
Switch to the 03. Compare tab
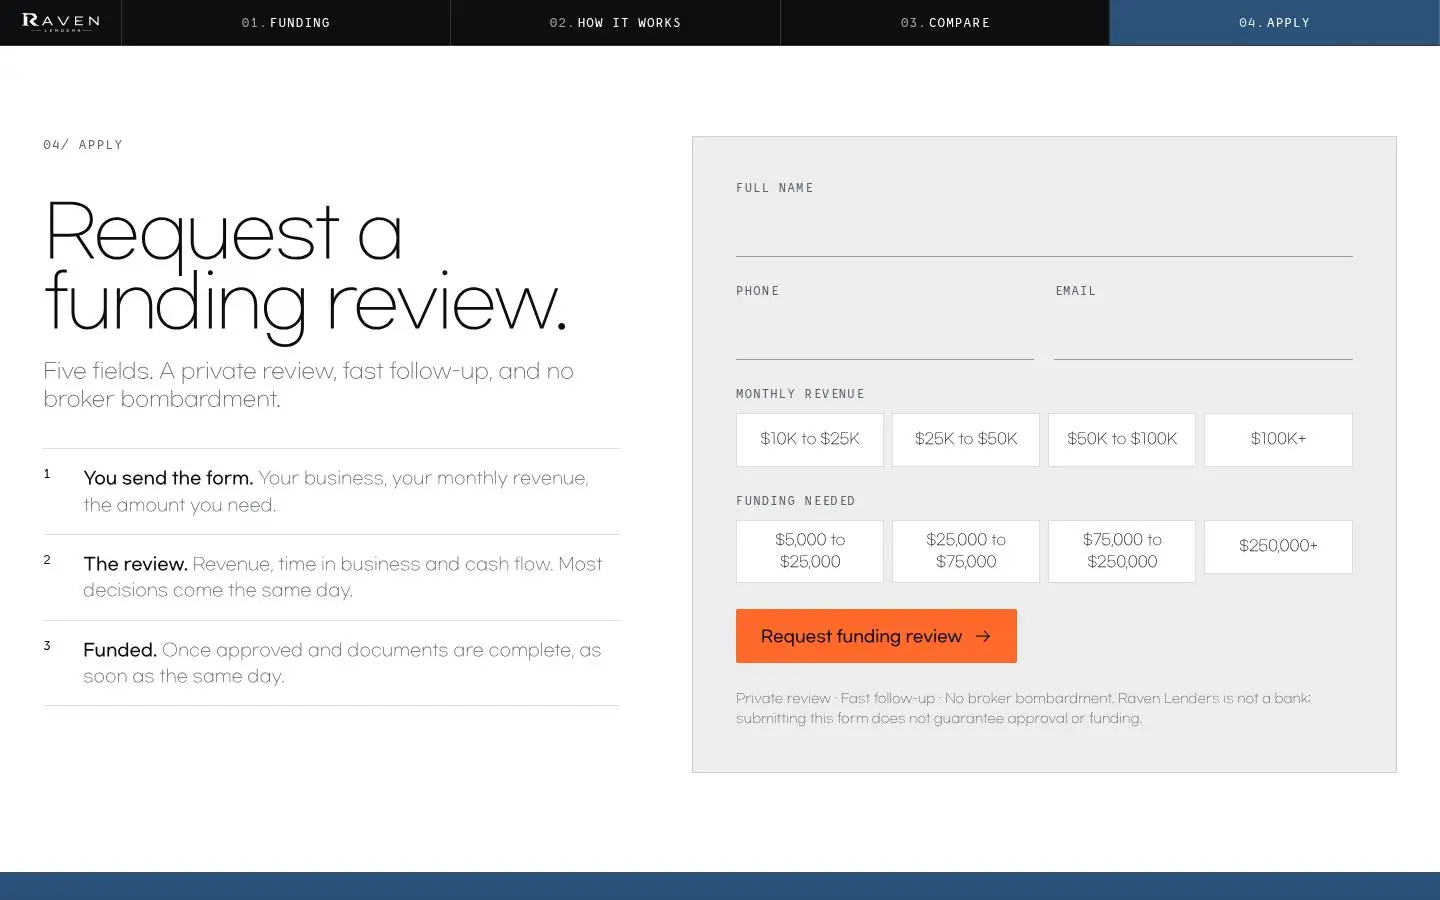(945, 22)
